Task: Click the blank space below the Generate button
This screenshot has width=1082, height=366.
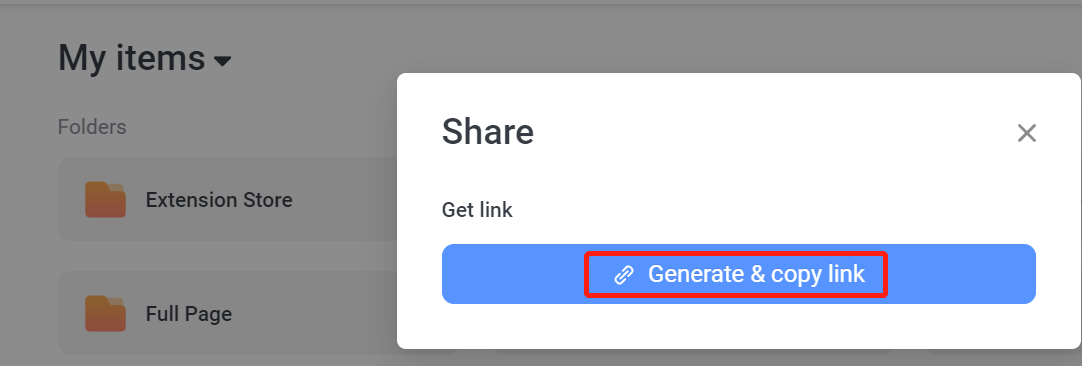Action: click(x=738, y=325)
